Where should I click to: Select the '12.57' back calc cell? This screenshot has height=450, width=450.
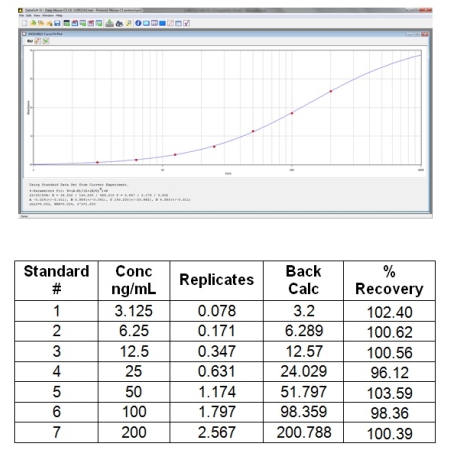pos(303,351)
